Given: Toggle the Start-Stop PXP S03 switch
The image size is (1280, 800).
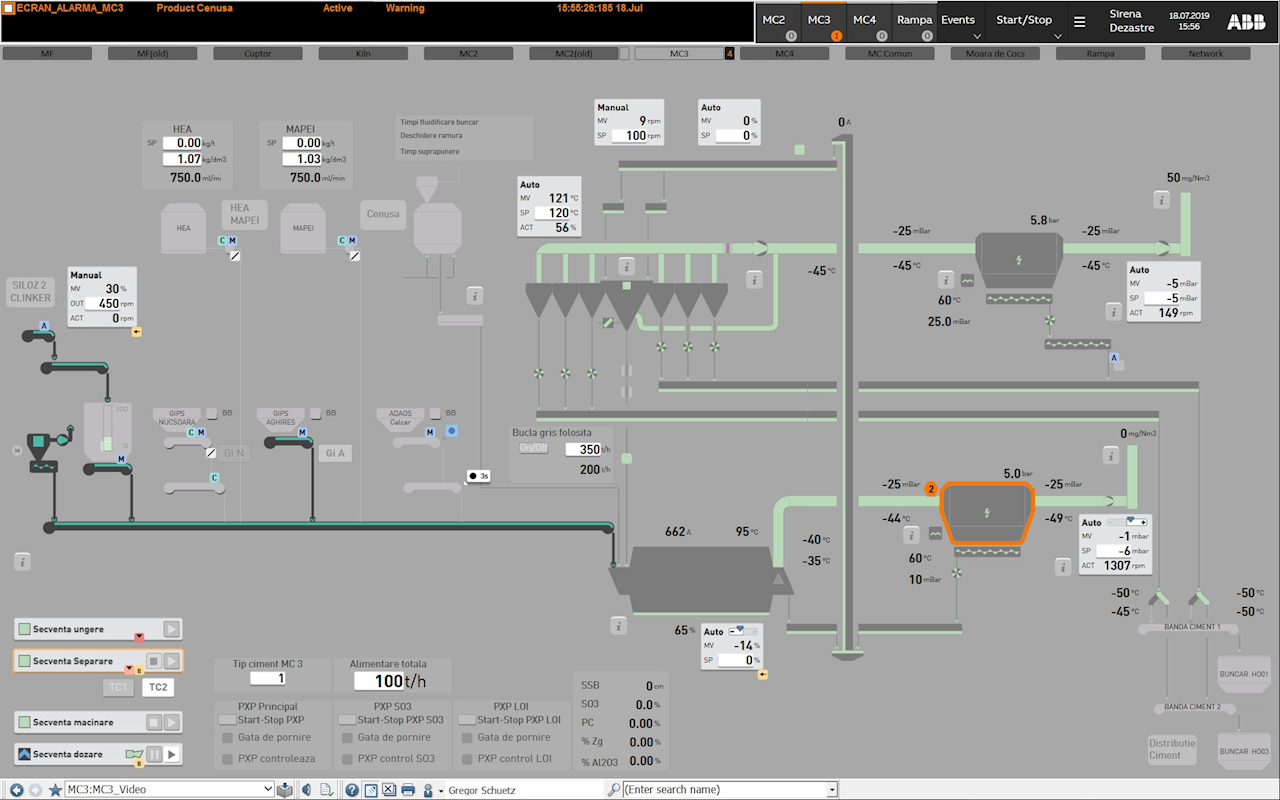Looking at the screenshot, I should coord(348,720).
